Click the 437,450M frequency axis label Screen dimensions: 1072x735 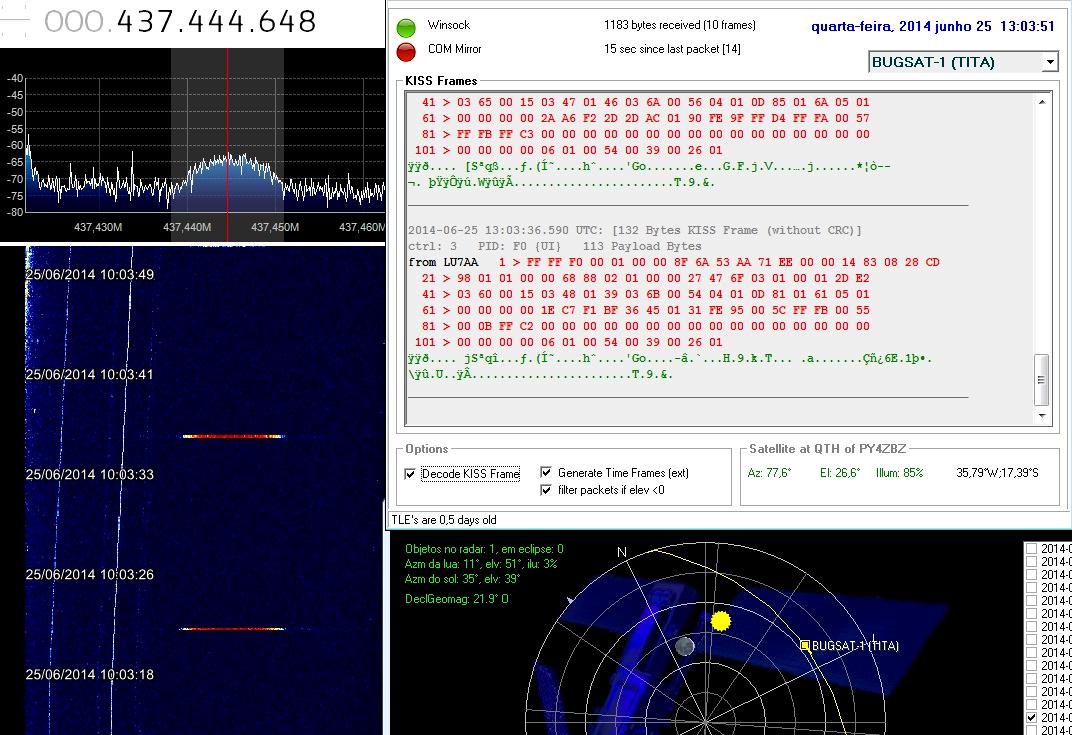[275, 227]
